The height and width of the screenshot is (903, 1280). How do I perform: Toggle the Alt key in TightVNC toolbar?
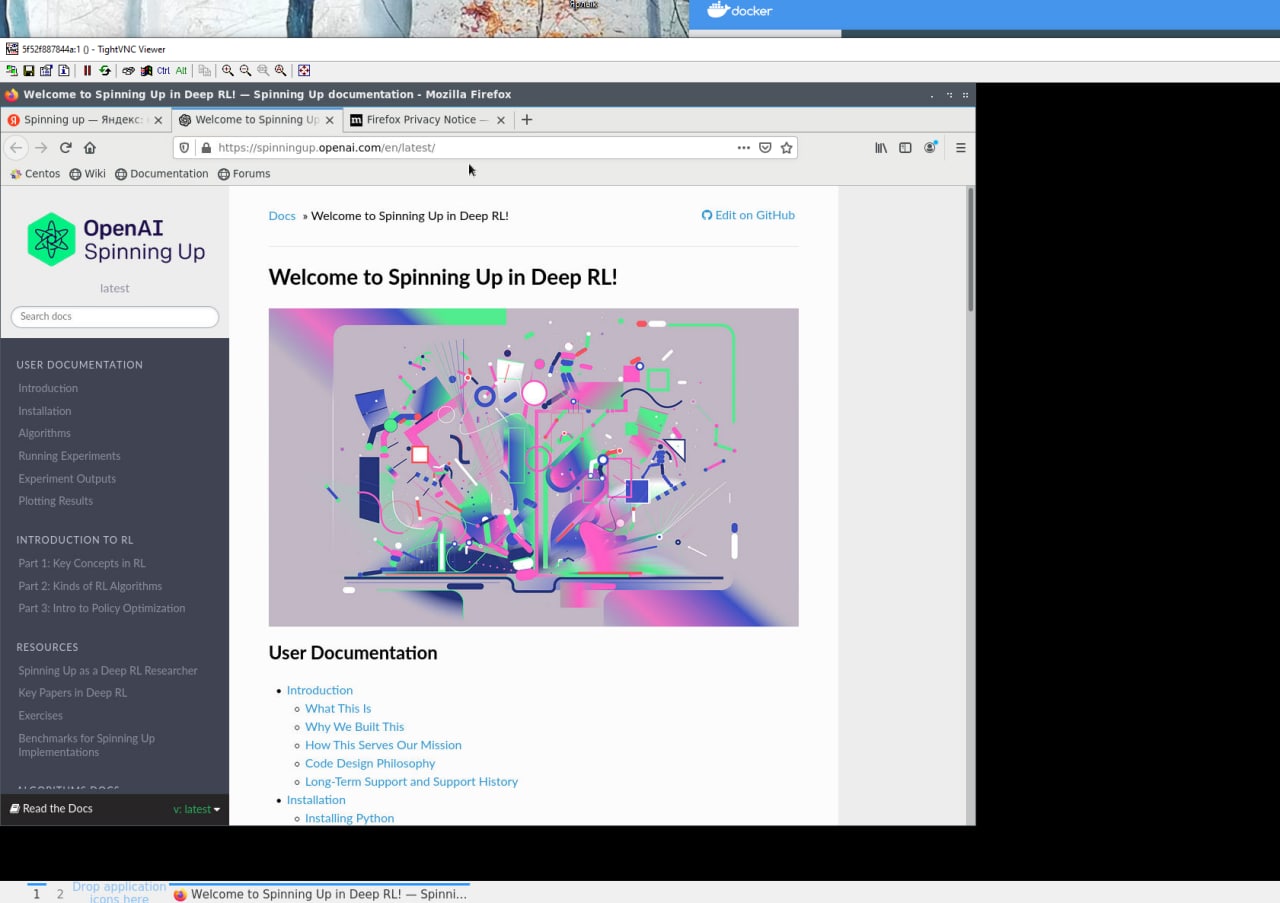(181, 71)
